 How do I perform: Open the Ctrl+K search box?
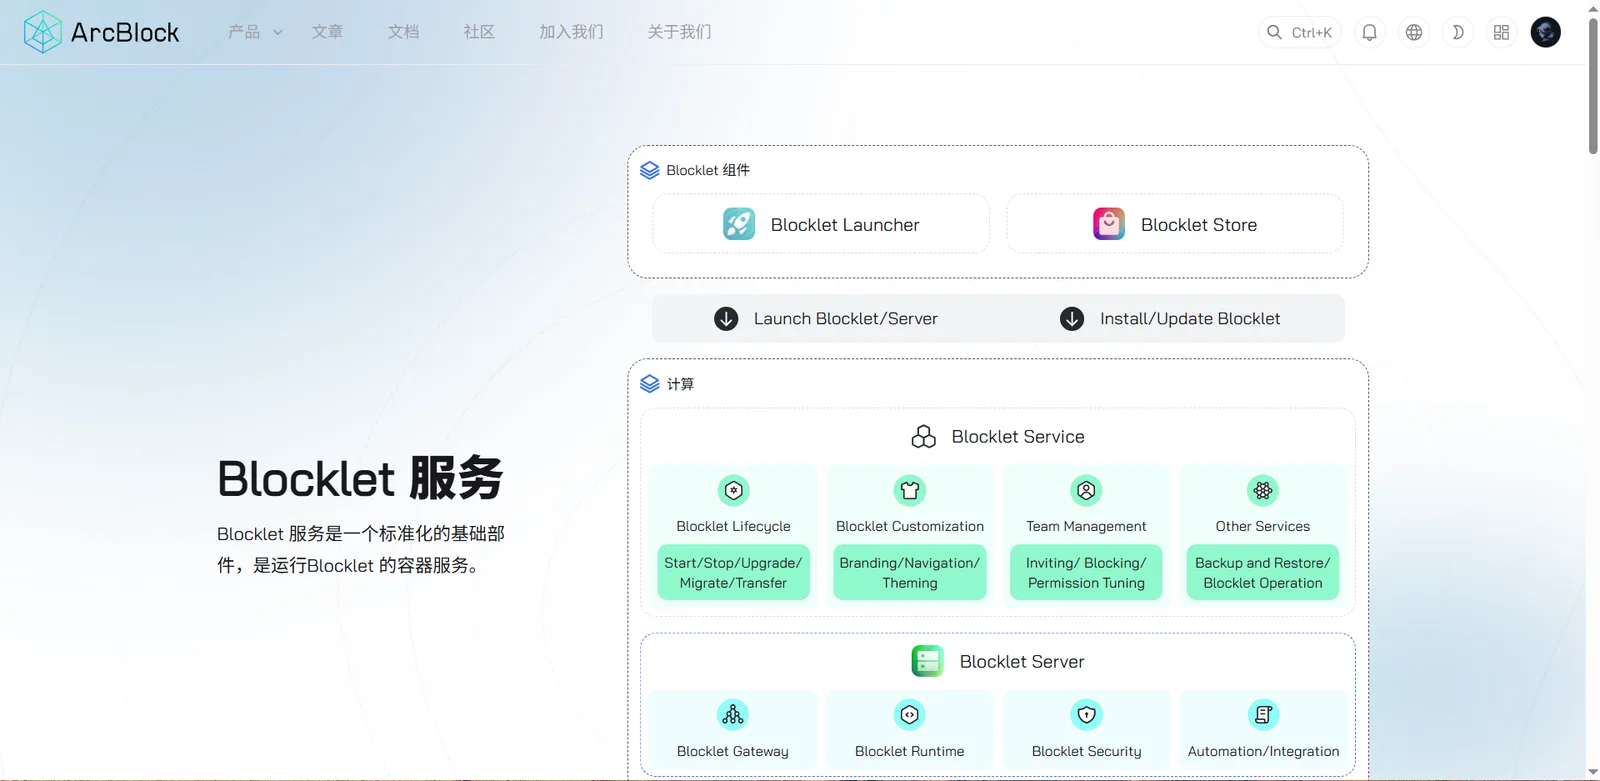click(1299, 32)
